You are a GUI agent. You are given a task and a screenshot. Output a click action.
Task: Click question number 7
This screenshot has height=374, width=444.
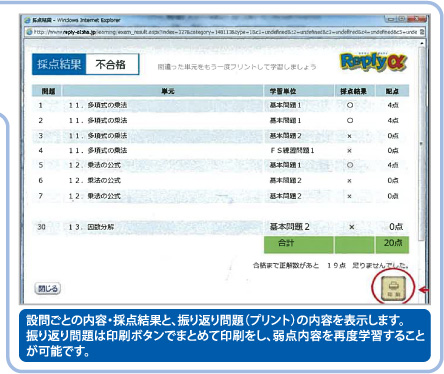click(40, 196)
